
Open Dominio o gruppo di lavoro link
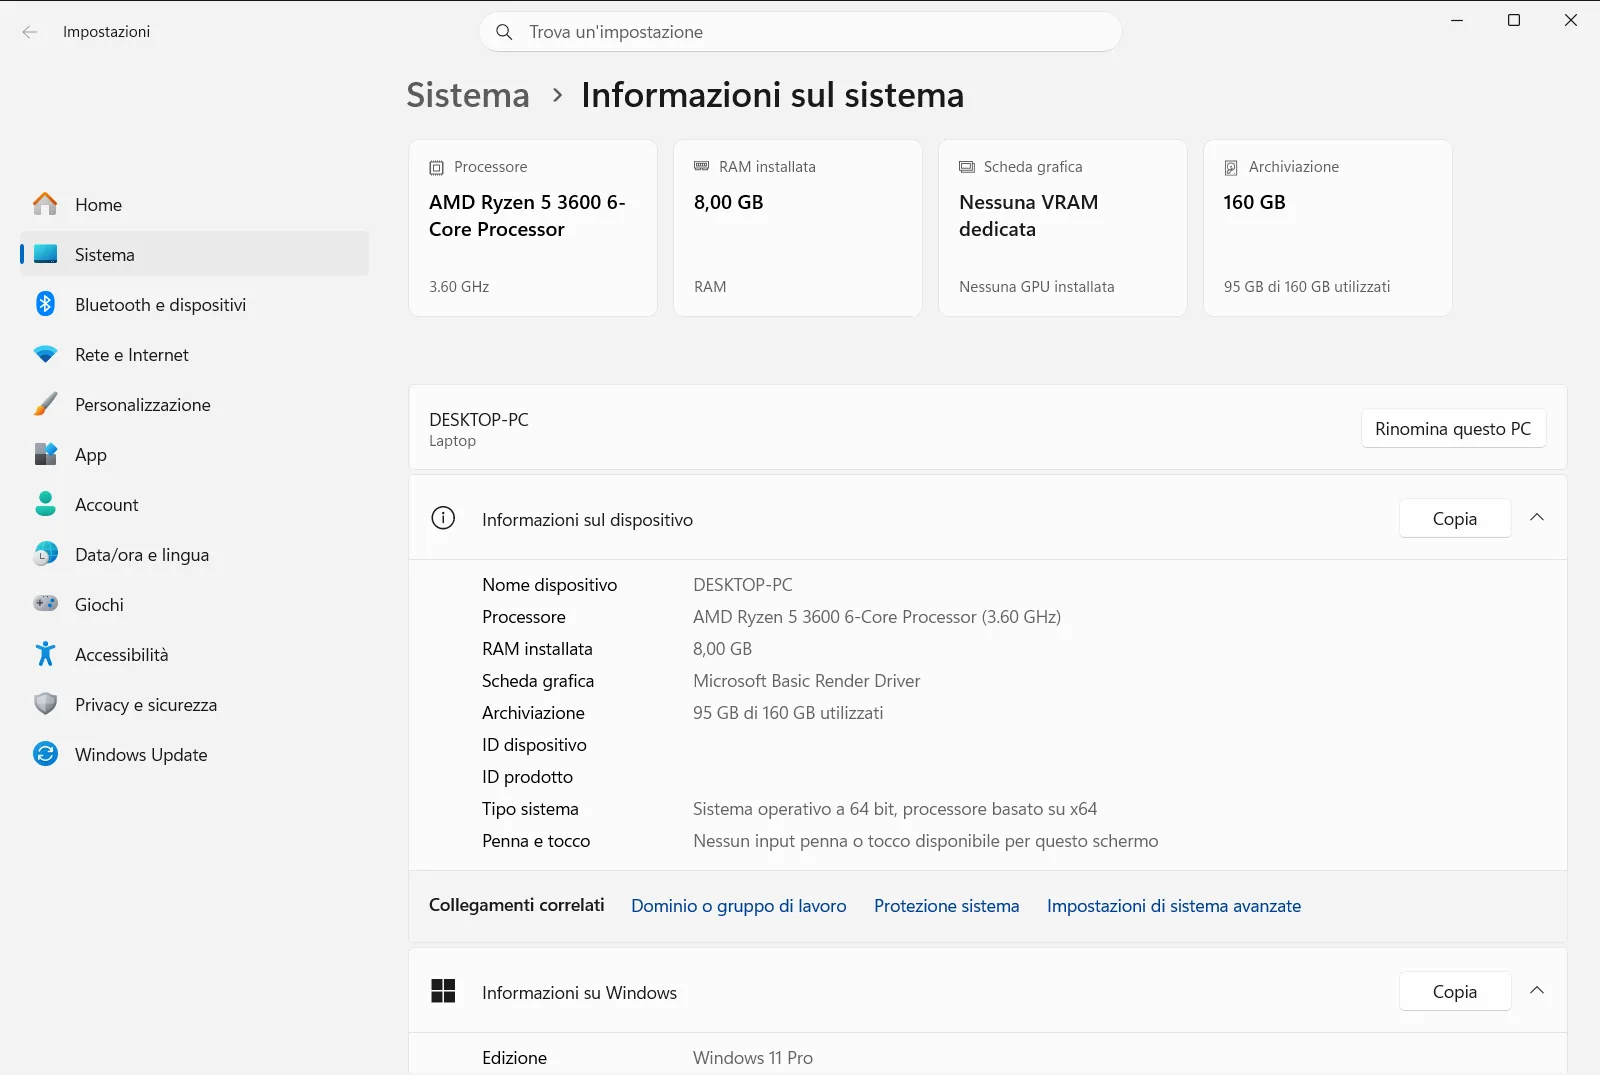(739, 905)
